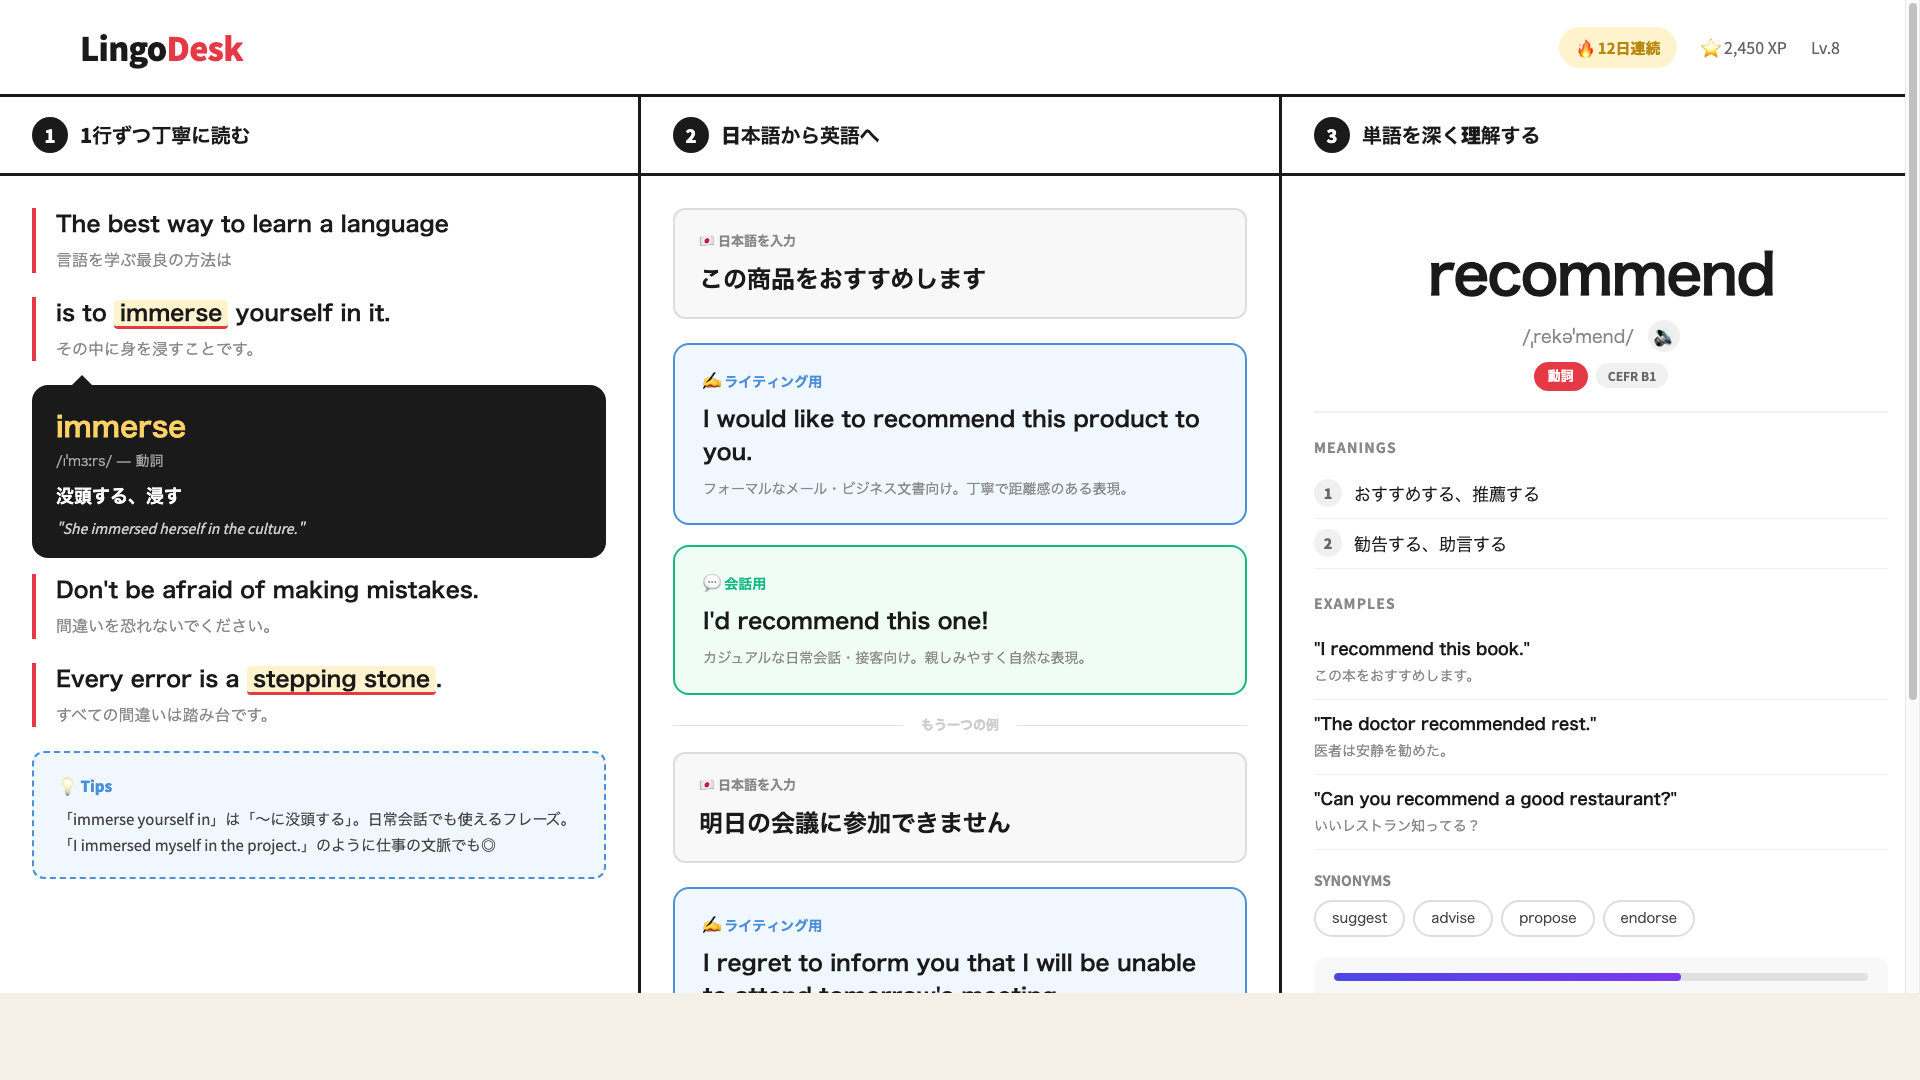Select the advise synonym chip
This screenshot has height=1080, width=1920.
(1452, 918)
